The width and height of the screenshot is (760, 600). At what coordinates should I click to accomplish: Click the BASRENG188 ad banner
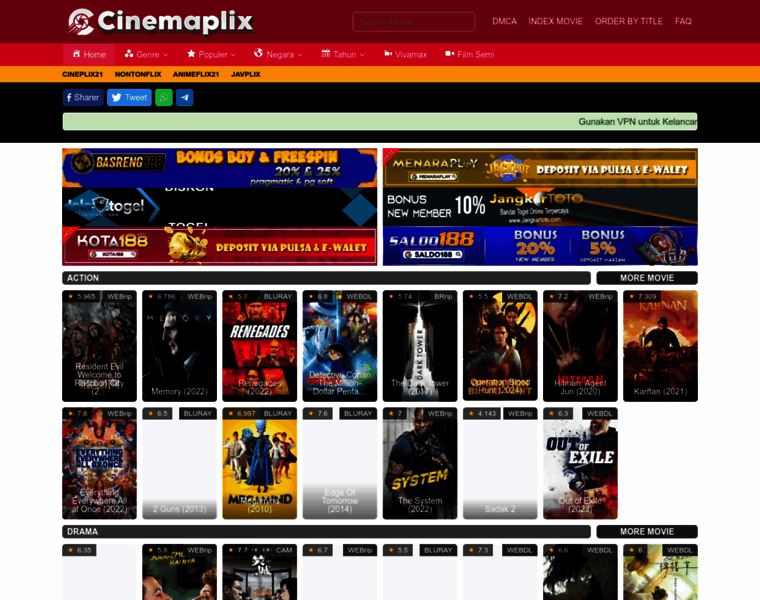pyautogui.click(x=220, y=168)
